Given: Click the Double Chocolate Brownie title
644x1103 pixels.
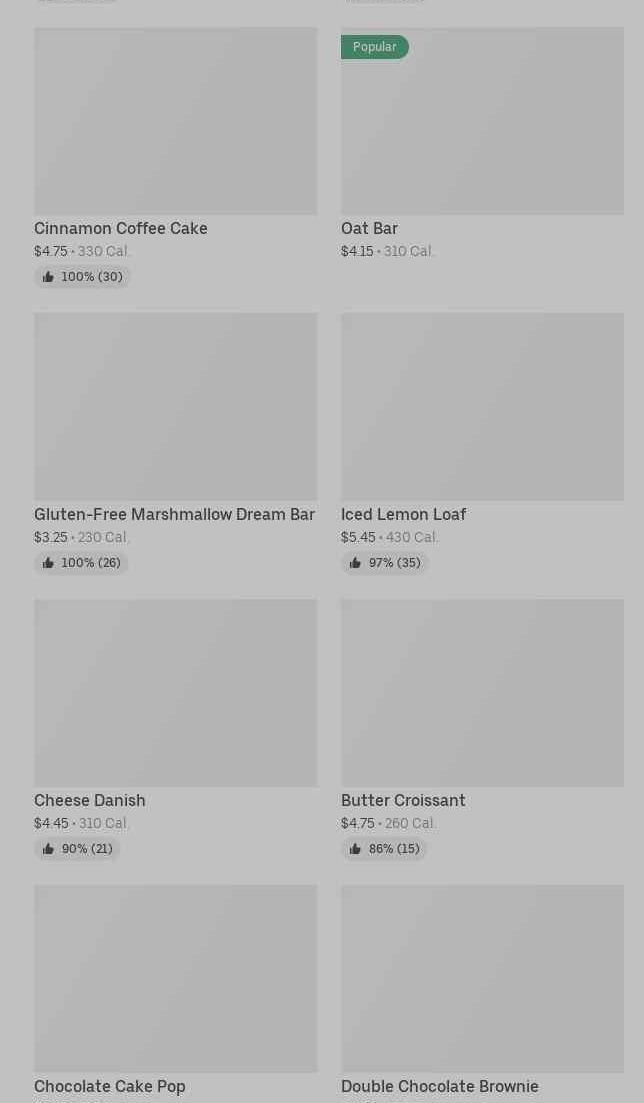Looking at the screenshot, I should click(x=439, y=1086).
